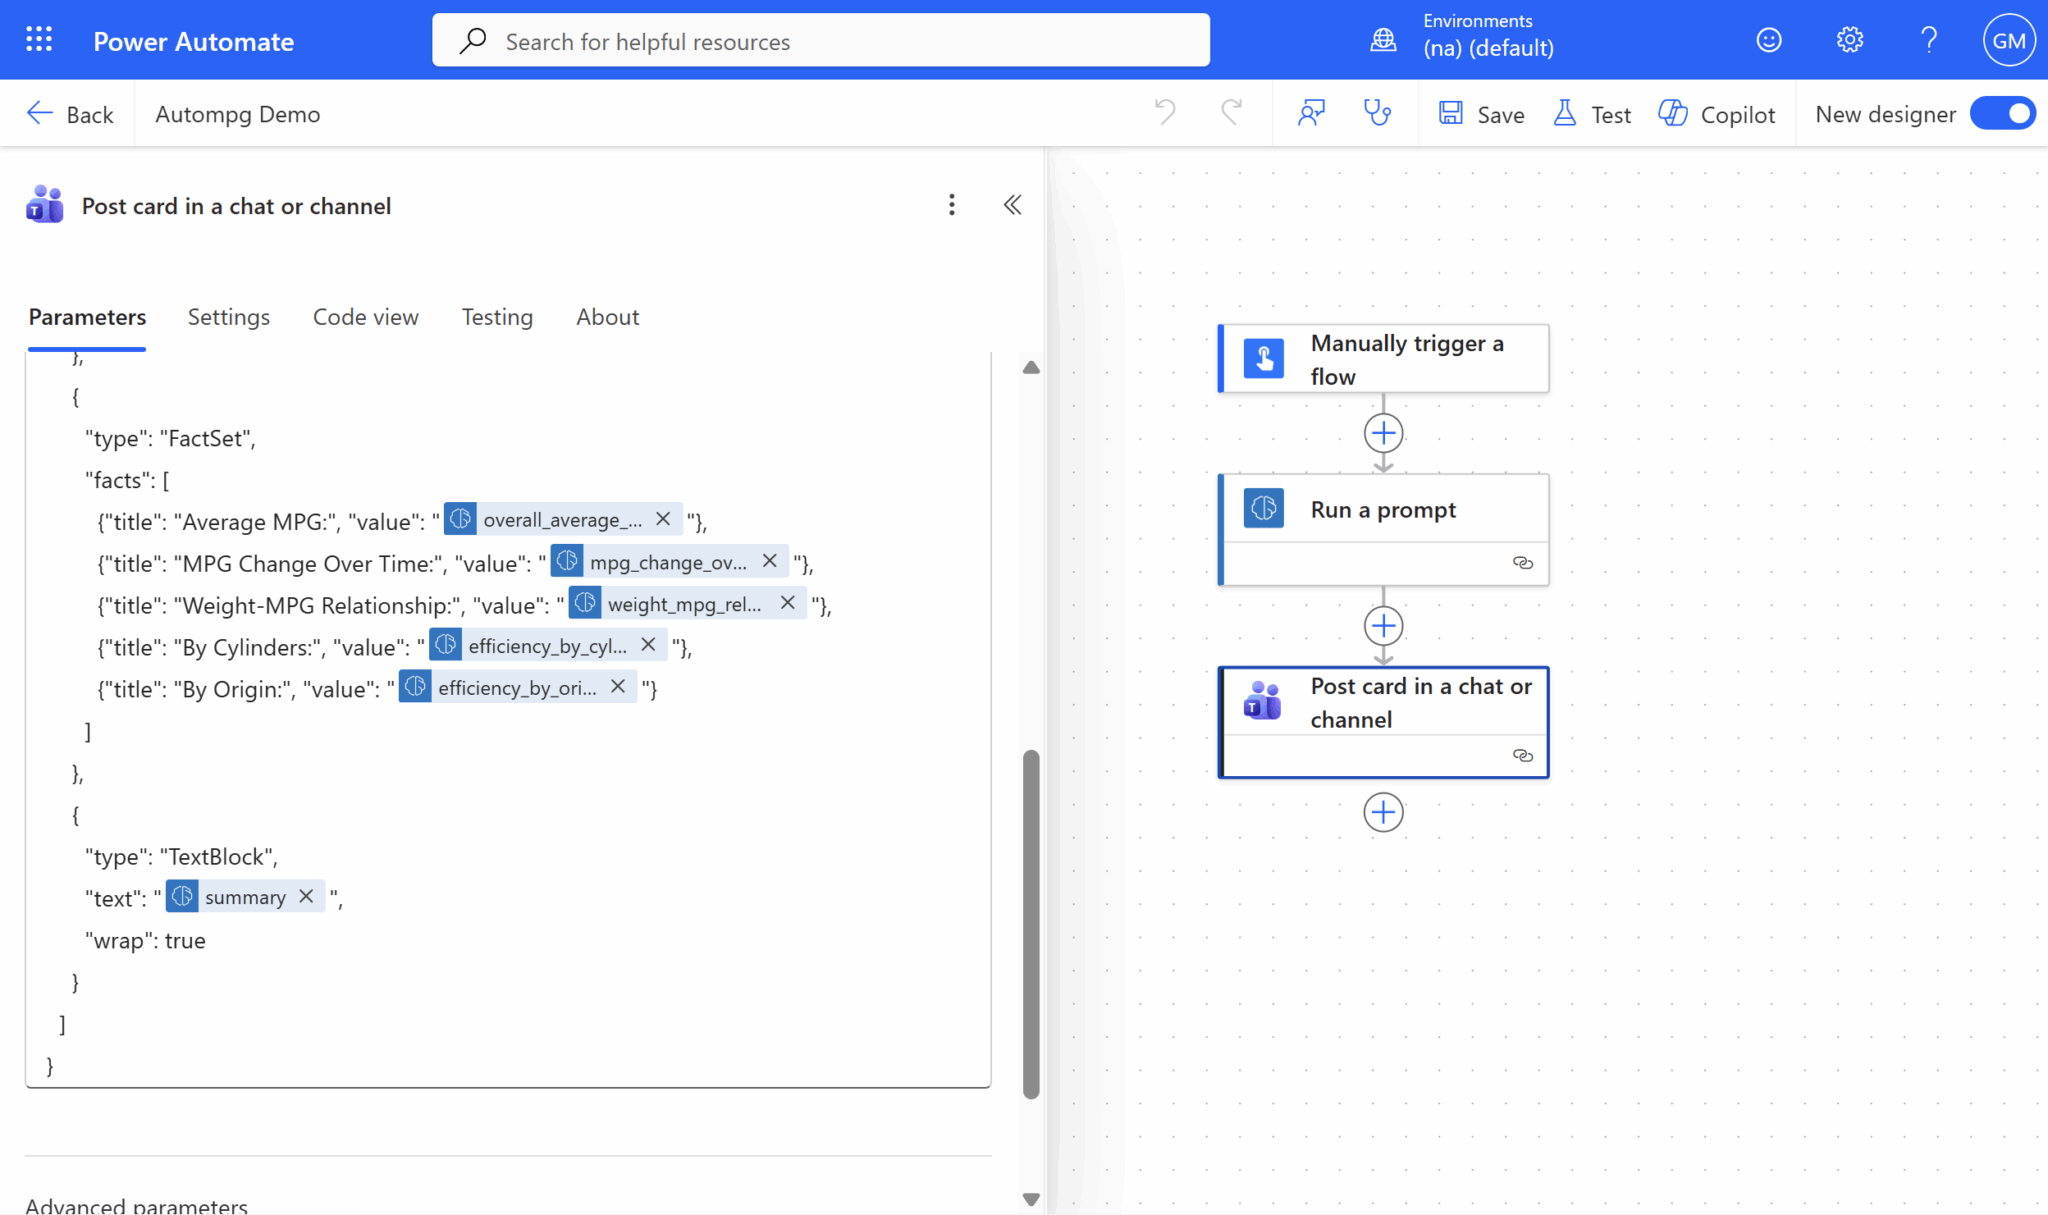Remove the summary dynamic content token
Image resolution: width=2048 pixels, height=1215 pixels.
[x=307, y=897]
